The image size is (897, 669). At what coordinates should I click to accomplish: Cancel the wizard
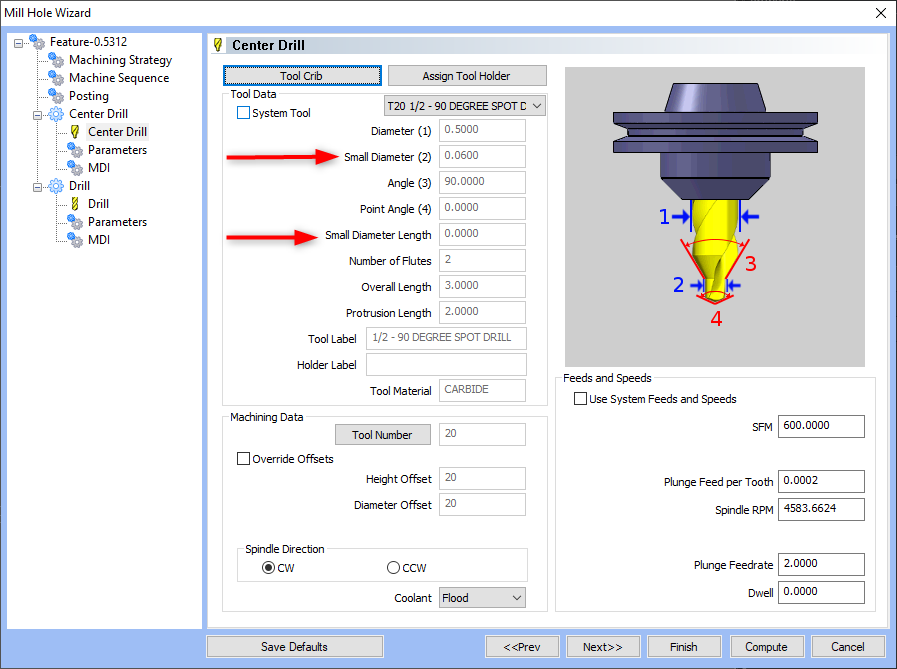point(848,647)
